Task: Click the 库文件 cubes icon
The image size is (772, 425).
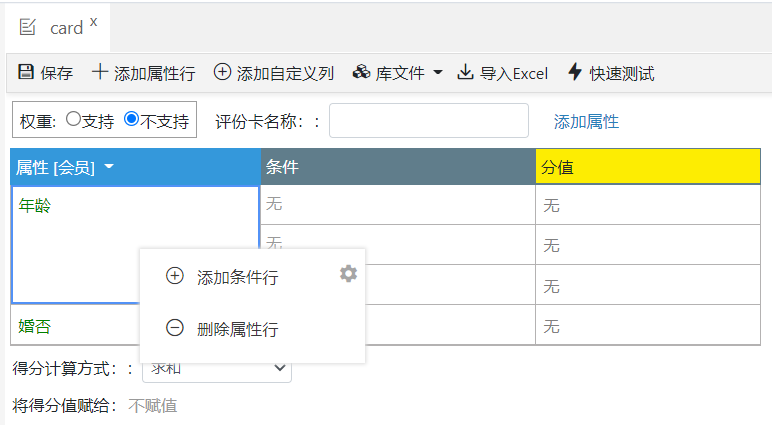Action: click(361, 72)
